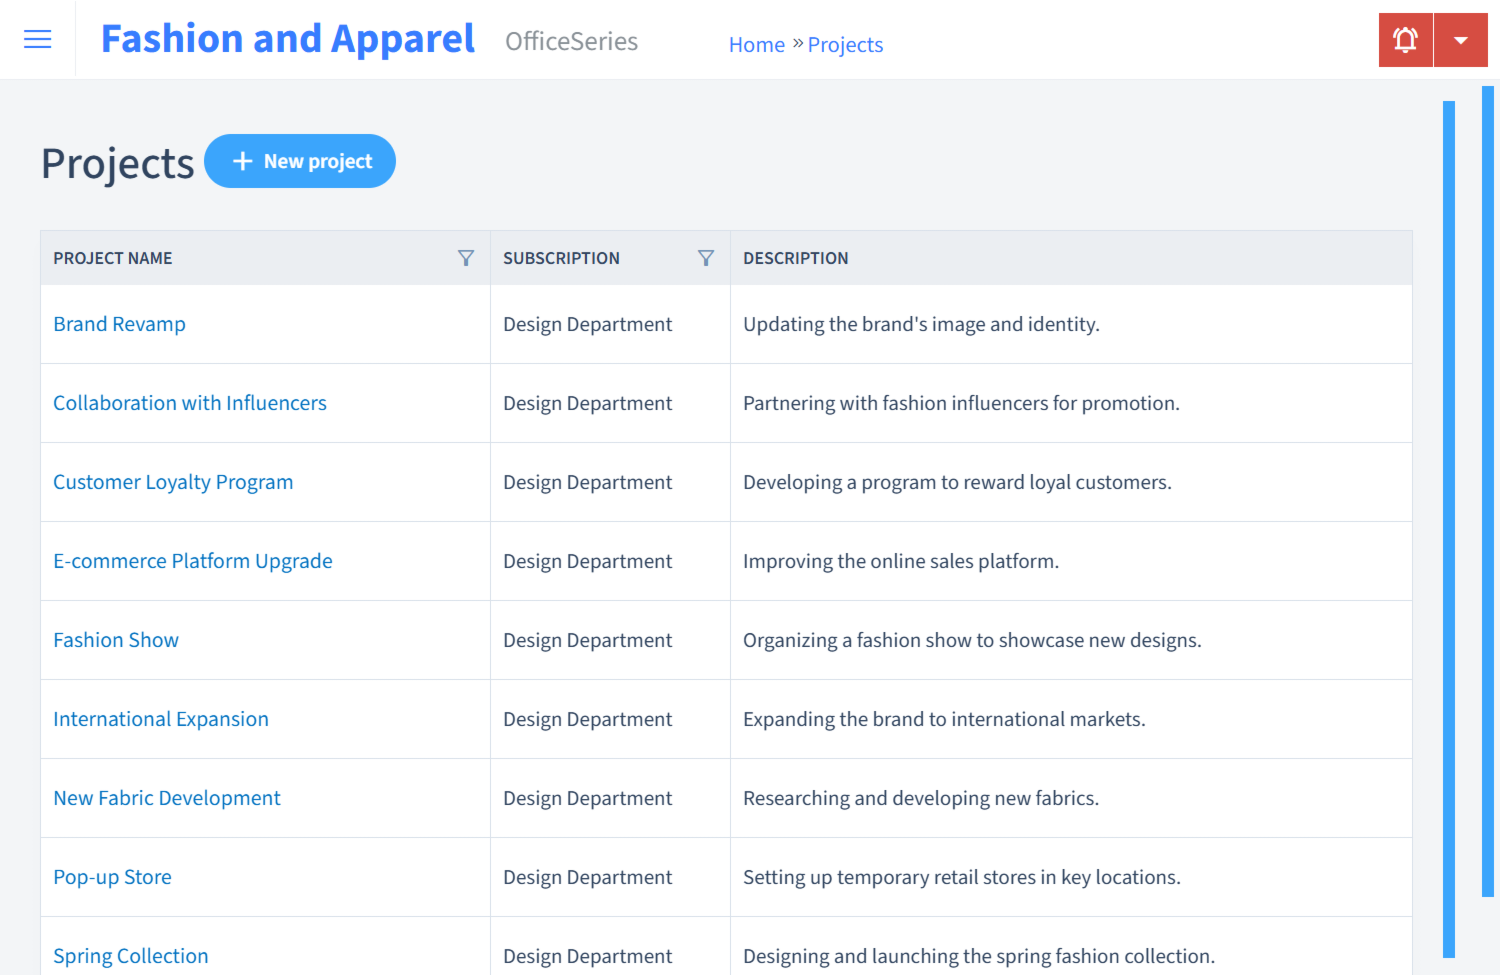
Task: Open the Brand Revamp project
Action: coord(119,324)
